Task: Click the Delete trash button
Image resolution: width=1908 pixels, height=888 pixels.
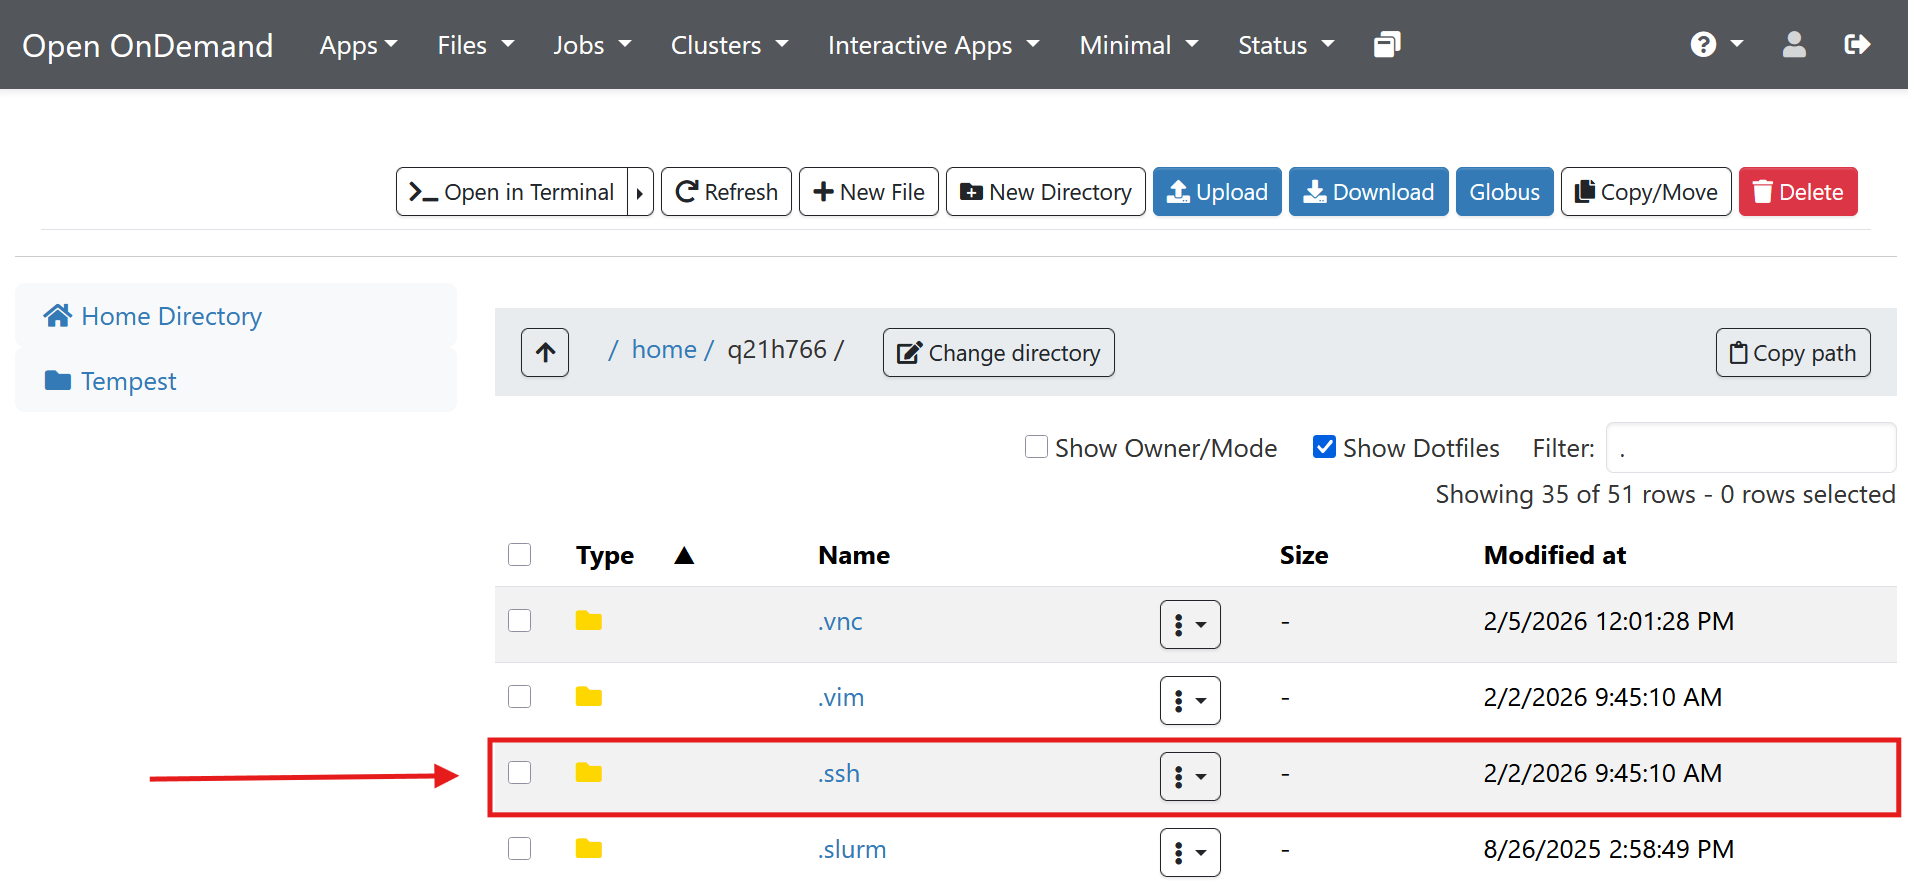Action: (1797, 192)
